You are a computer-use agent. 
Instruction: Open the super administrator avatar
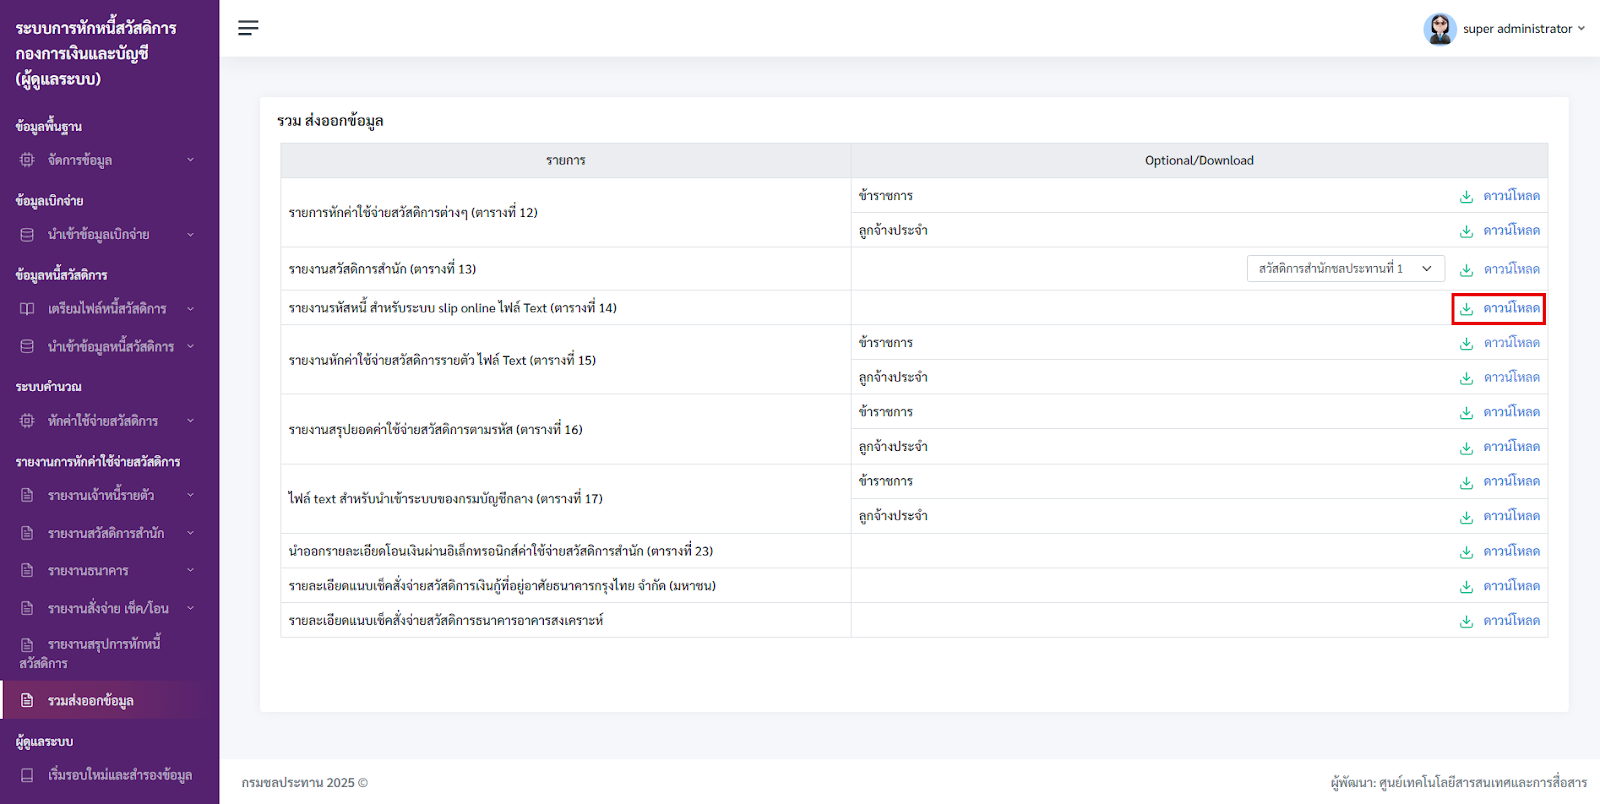(1439, 29)
